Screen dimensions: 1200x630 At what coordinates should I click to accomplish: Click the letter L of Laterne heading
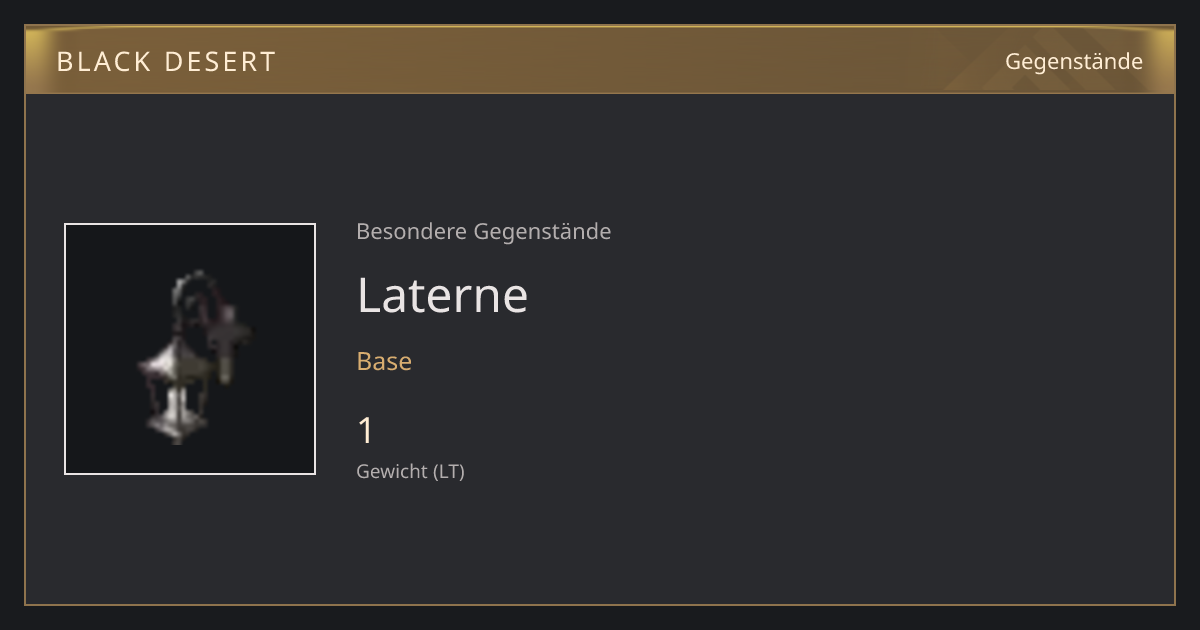coord(369,295)
